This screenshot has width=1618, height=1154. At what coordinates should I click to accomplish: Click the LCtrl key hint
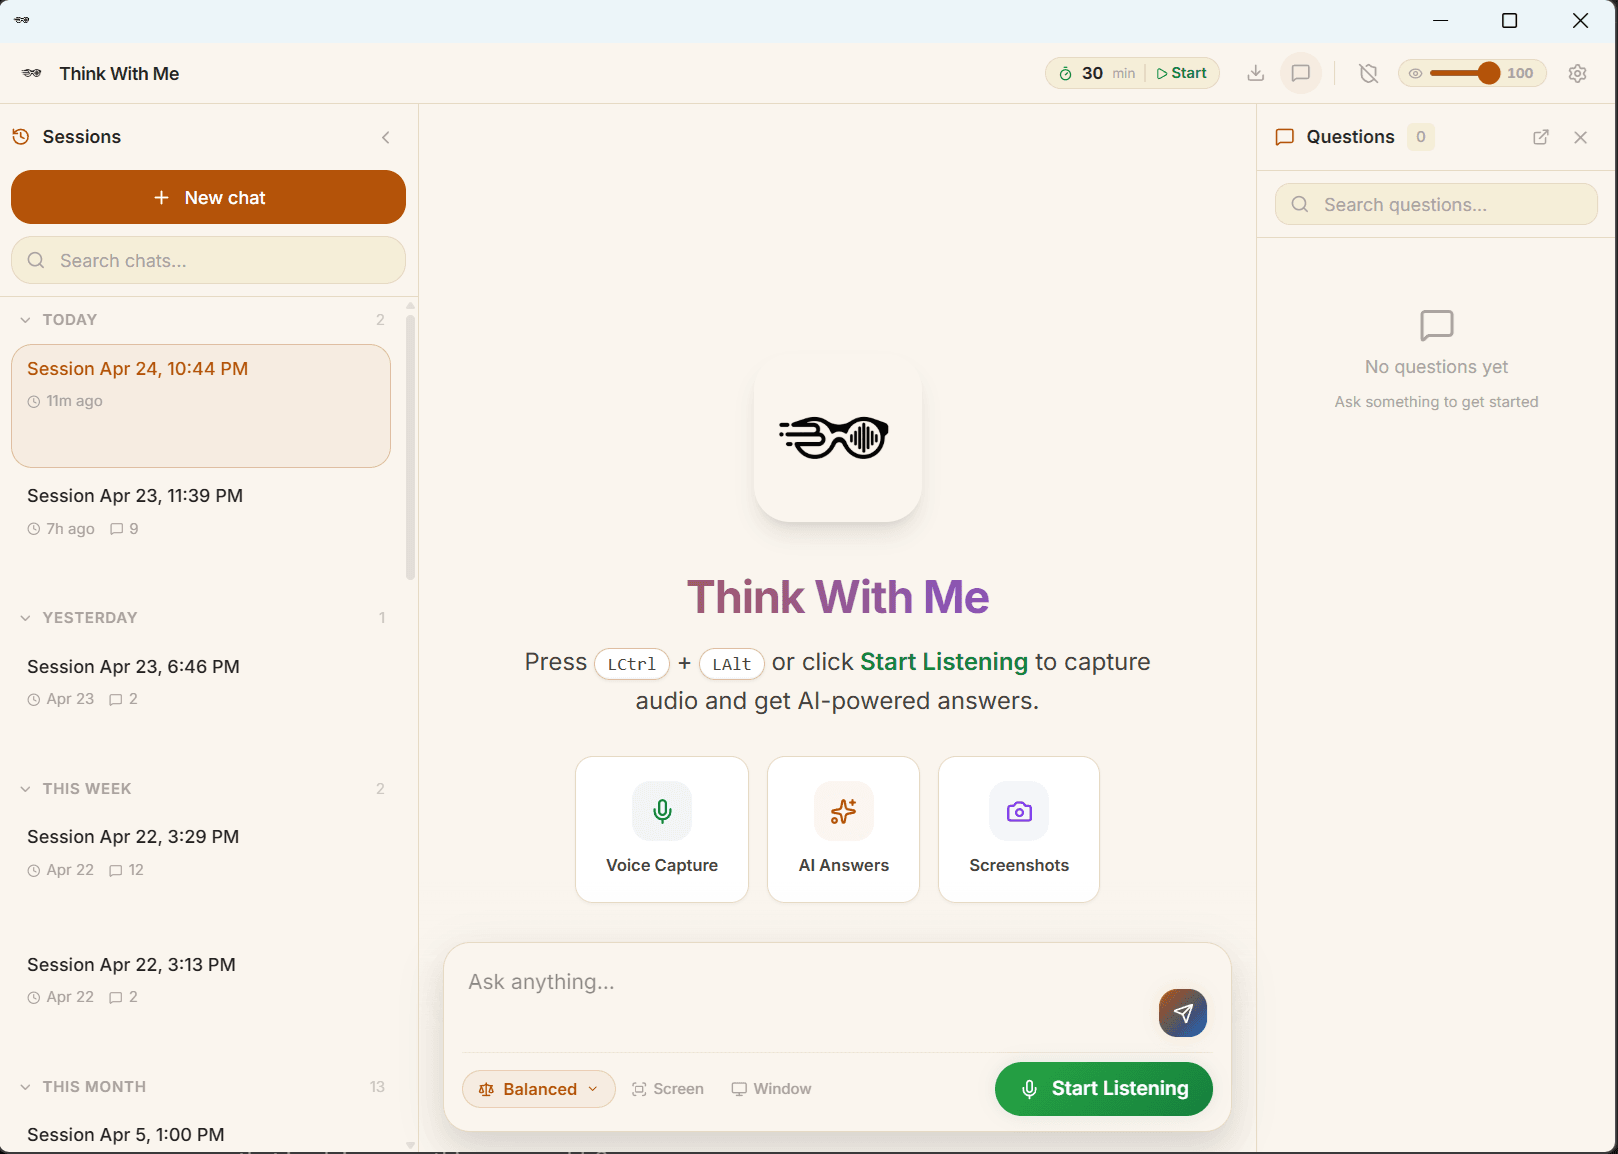pyautogui.click(x=632, y=664)
